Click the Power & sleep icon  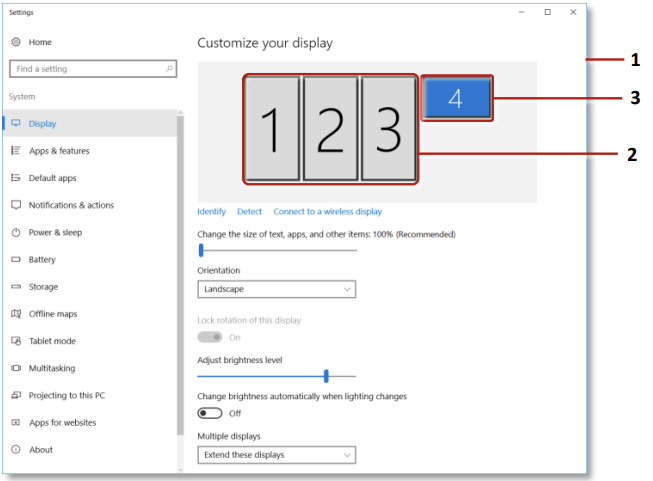(x=16, y=232)
